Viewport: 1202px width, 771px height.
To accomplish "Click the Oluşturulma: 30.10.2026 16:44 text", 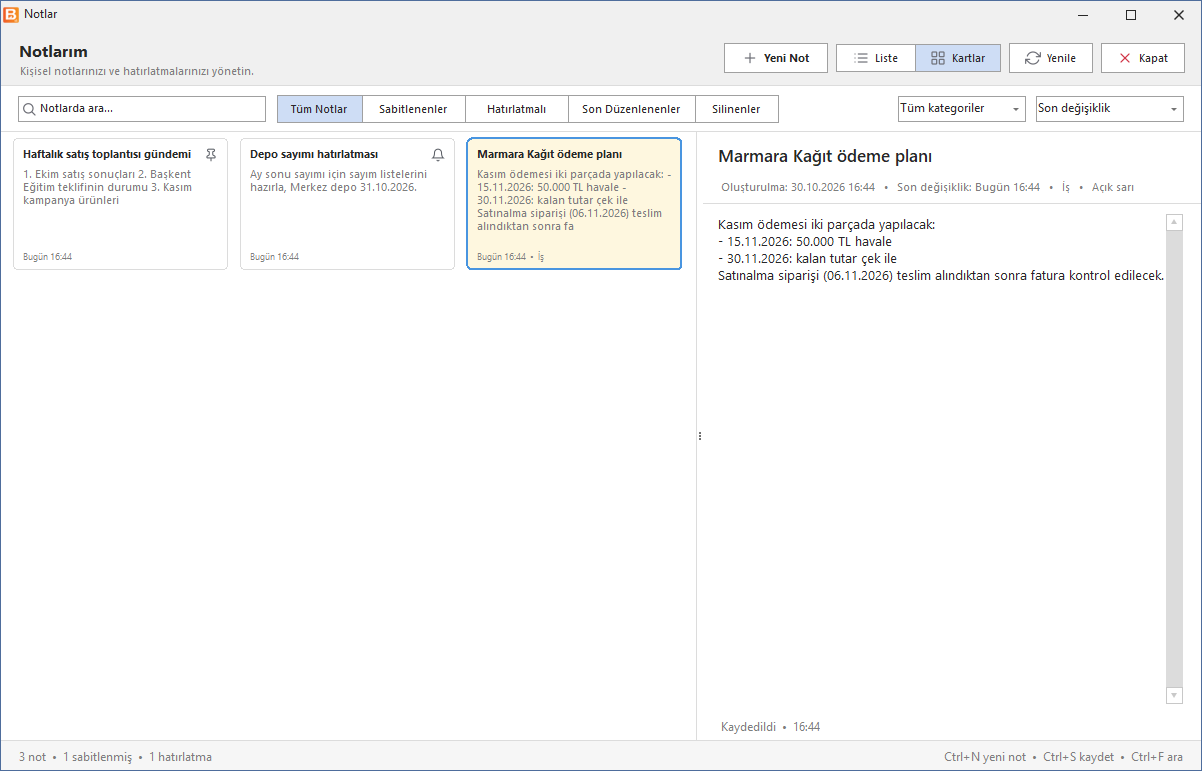I will tap(798, 187).
